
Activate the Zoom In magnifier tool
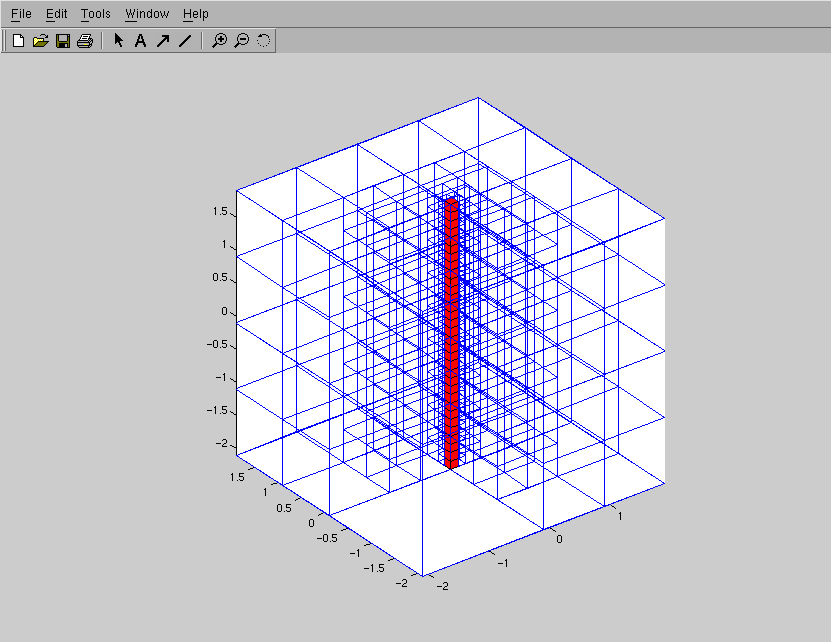[220, 41]
